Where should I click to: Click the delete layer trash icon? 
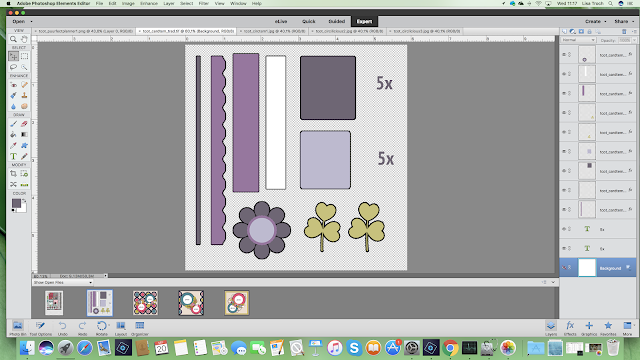pos(624,31)
